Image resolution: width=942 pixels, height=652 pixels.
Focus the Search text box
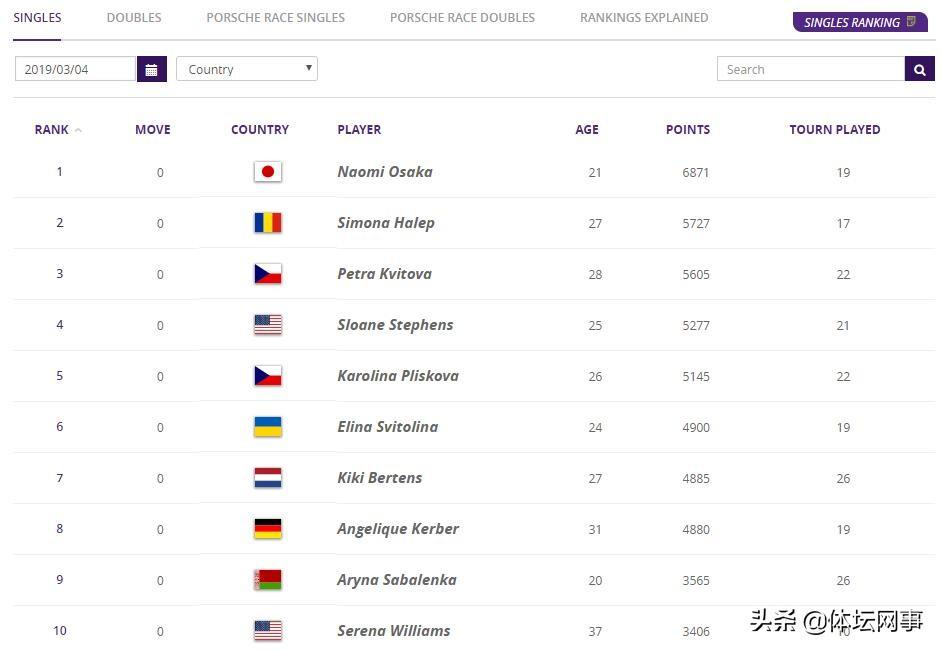click(x=811, y=69)
